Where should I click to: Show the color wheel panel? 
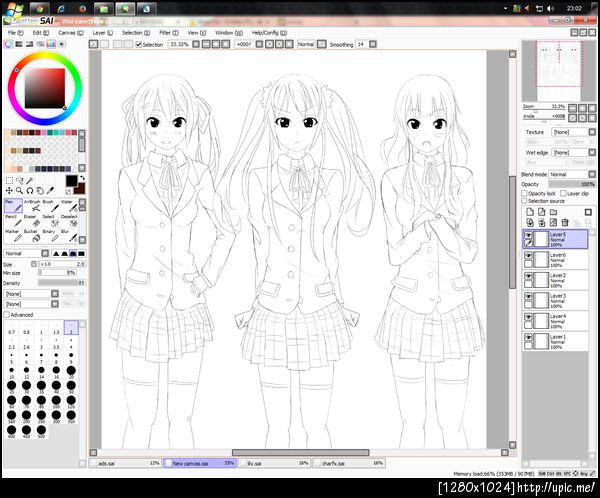click(x=8, y=44)
